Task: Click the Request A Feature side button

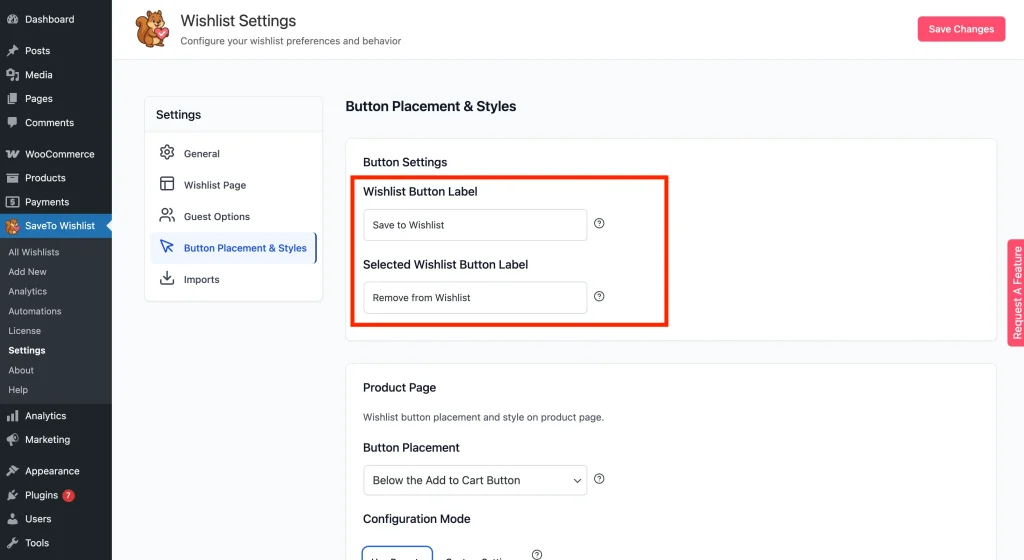Action: [x=1016, y=293]
